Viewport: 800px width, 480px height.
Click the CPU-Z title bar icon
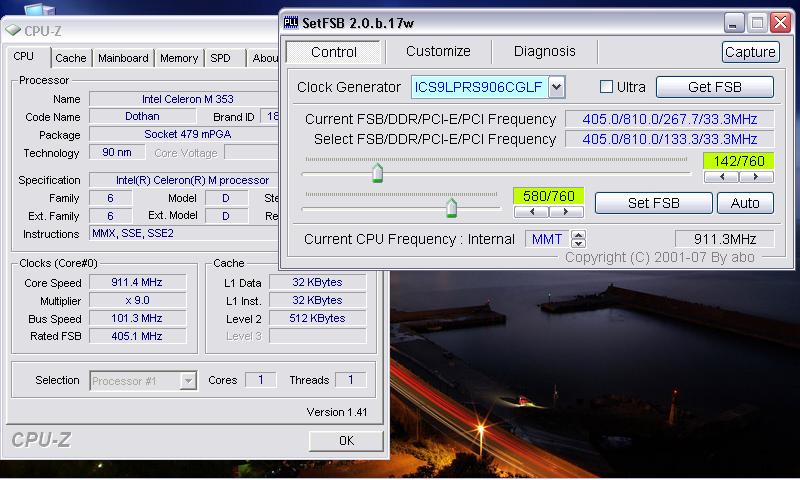13,31
